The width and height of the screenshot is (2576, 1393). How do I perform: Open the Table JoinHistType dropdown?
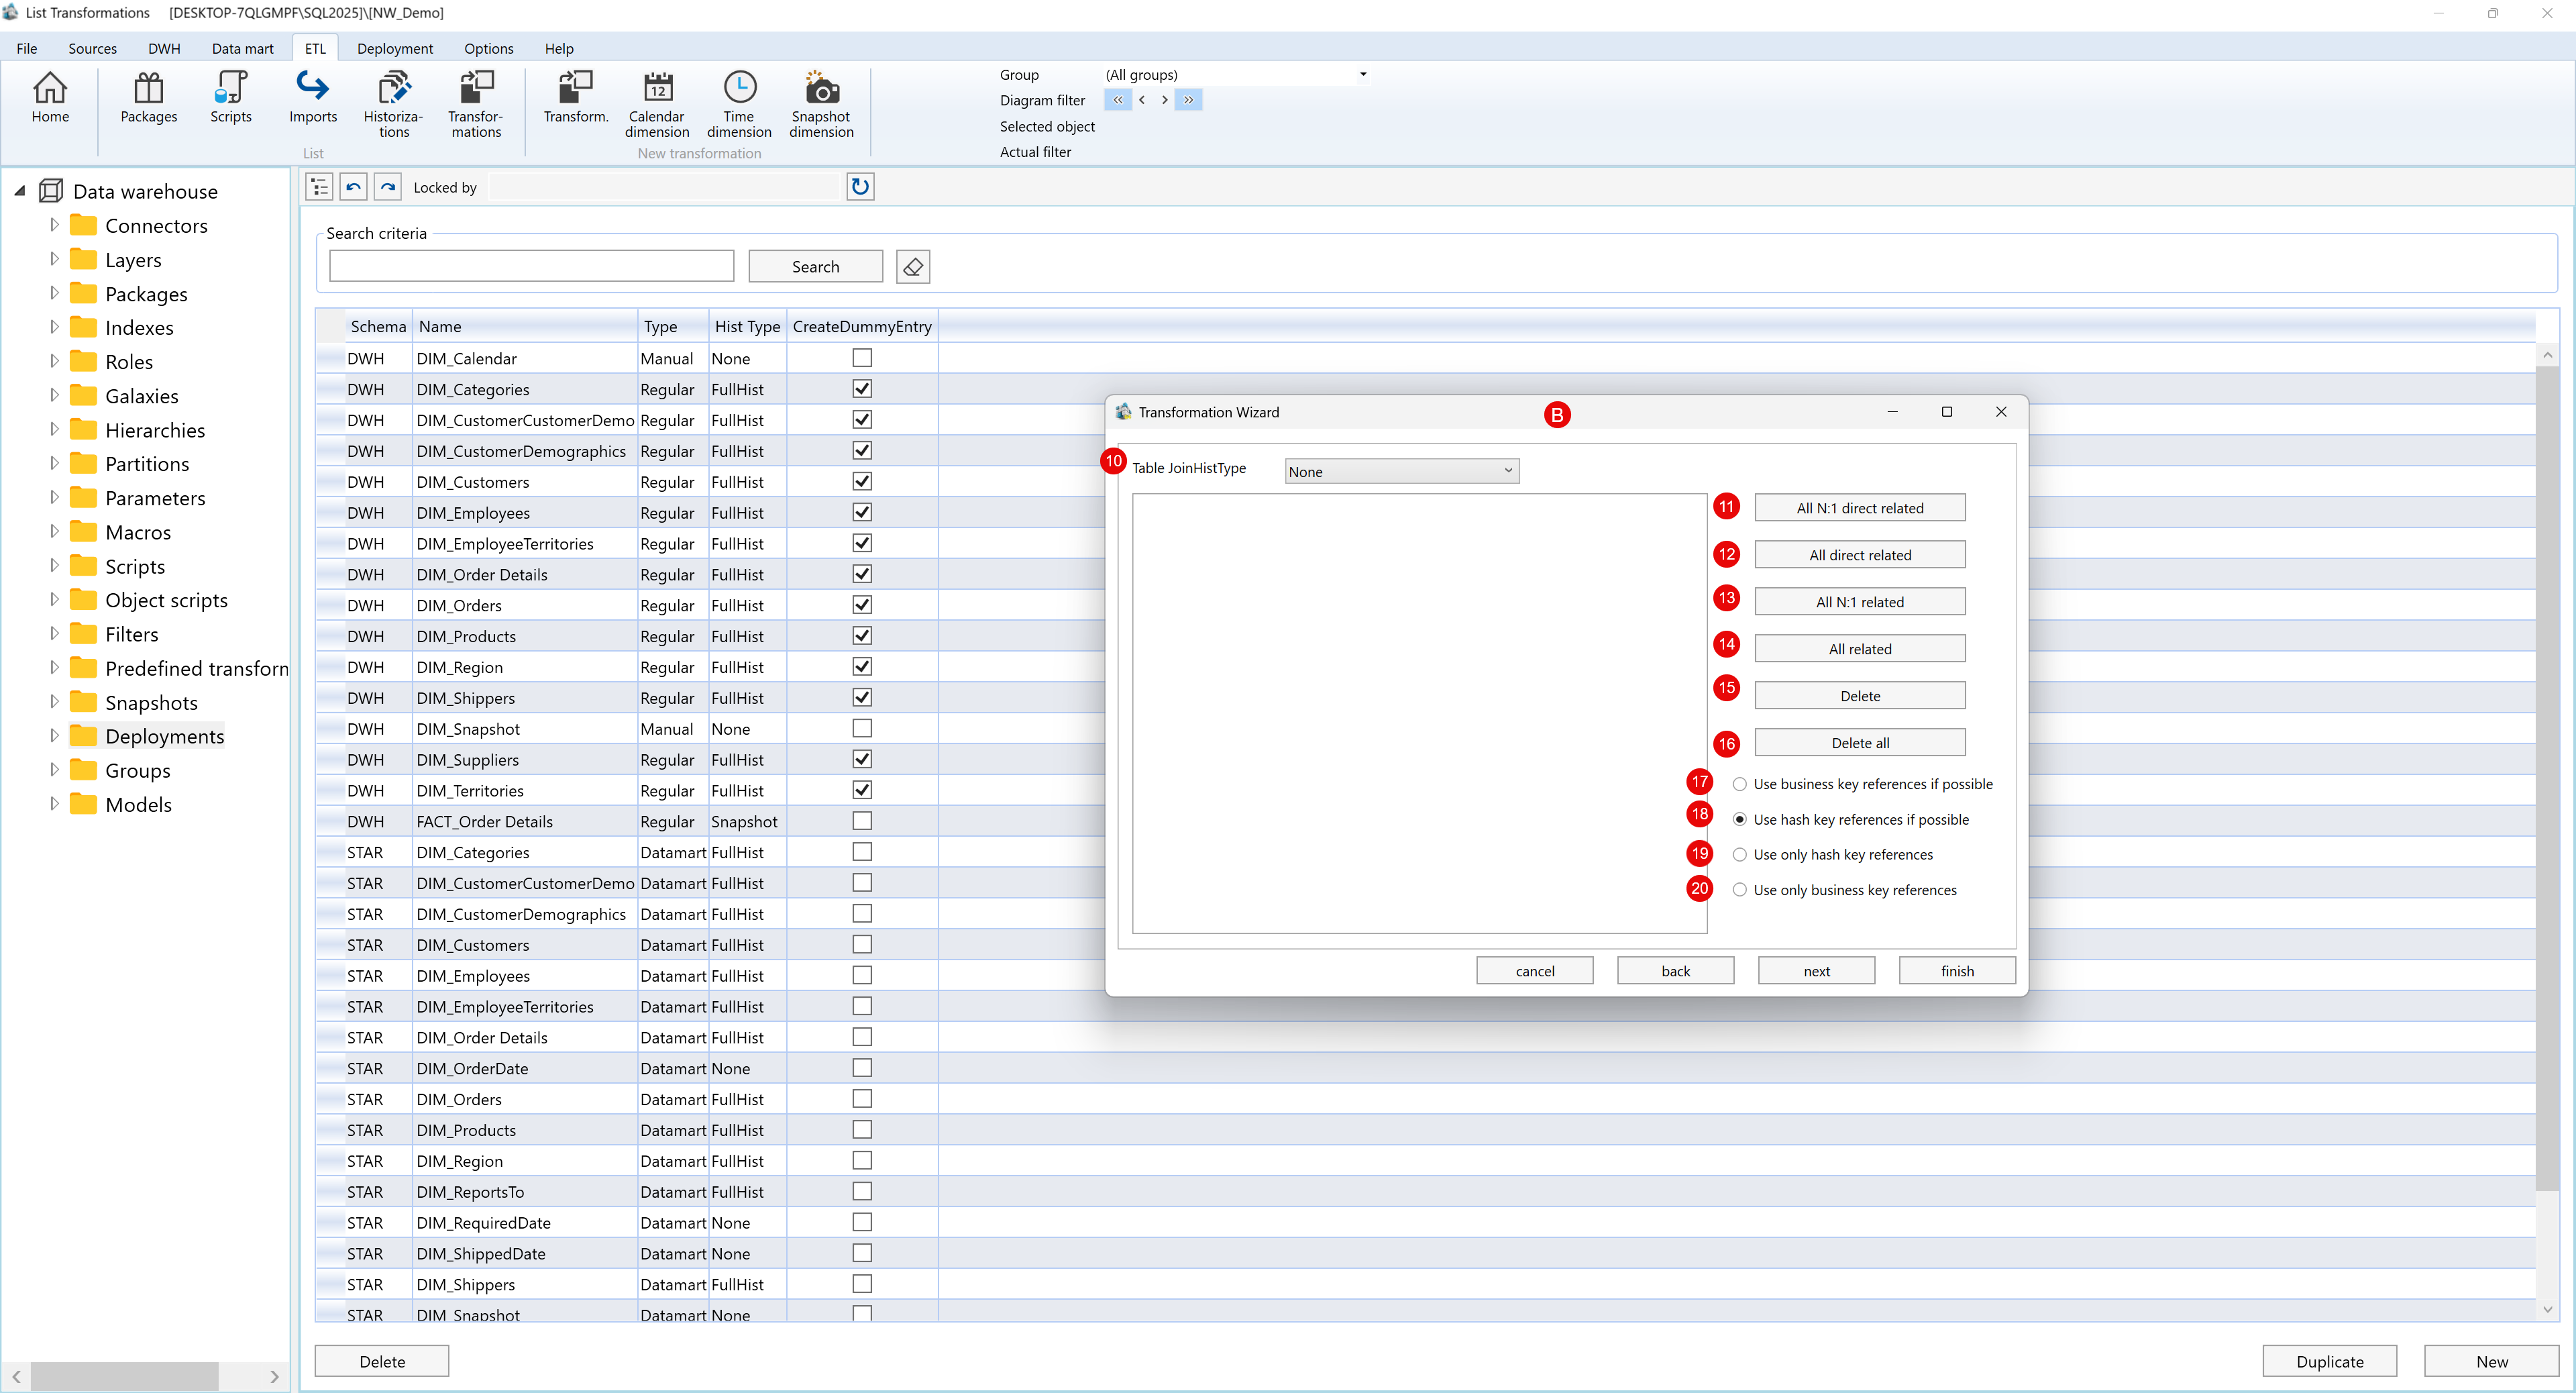point(1401,471)
